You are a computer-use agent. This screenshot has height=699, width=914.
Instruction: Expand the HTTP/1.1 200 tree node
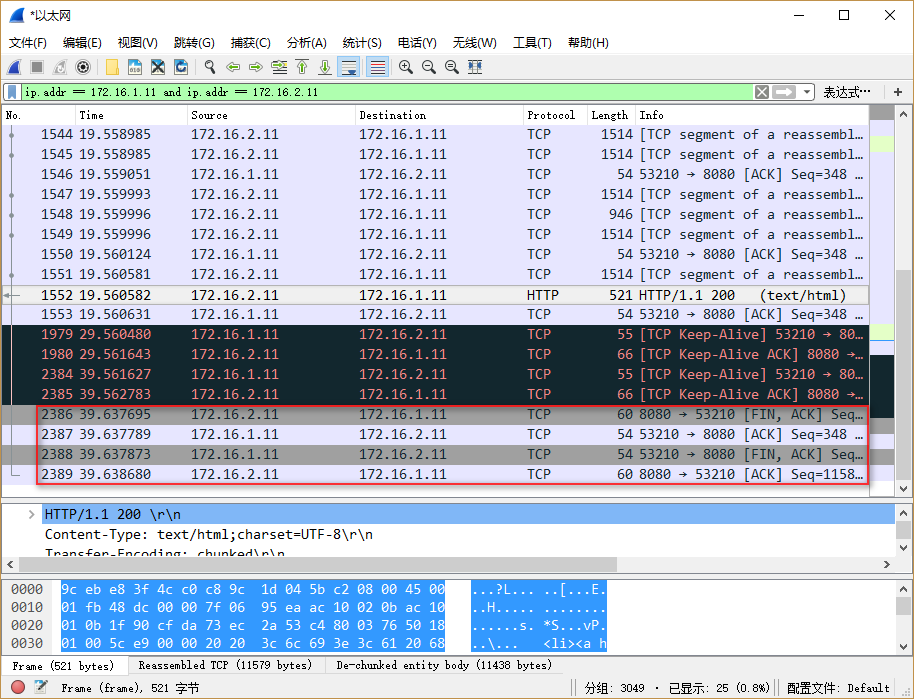(x=31, y=515)
